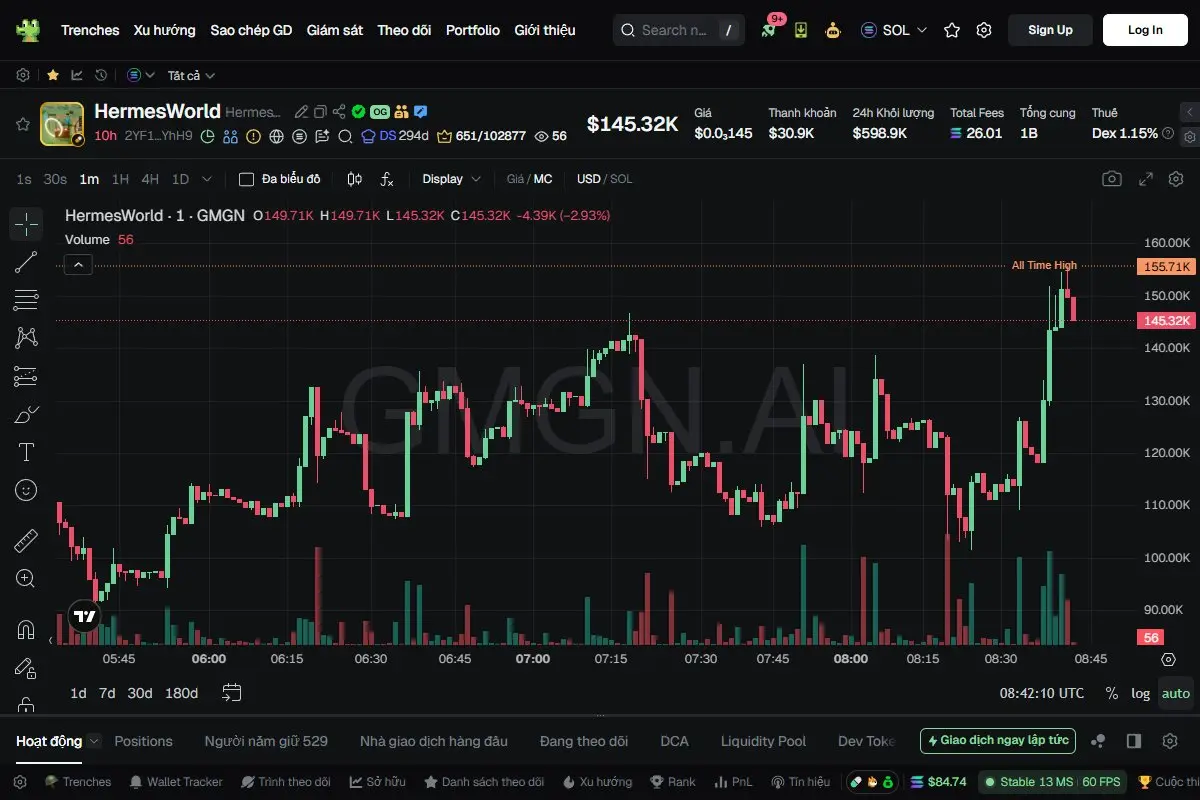Select the Text annotation tool

coord(26,452)
